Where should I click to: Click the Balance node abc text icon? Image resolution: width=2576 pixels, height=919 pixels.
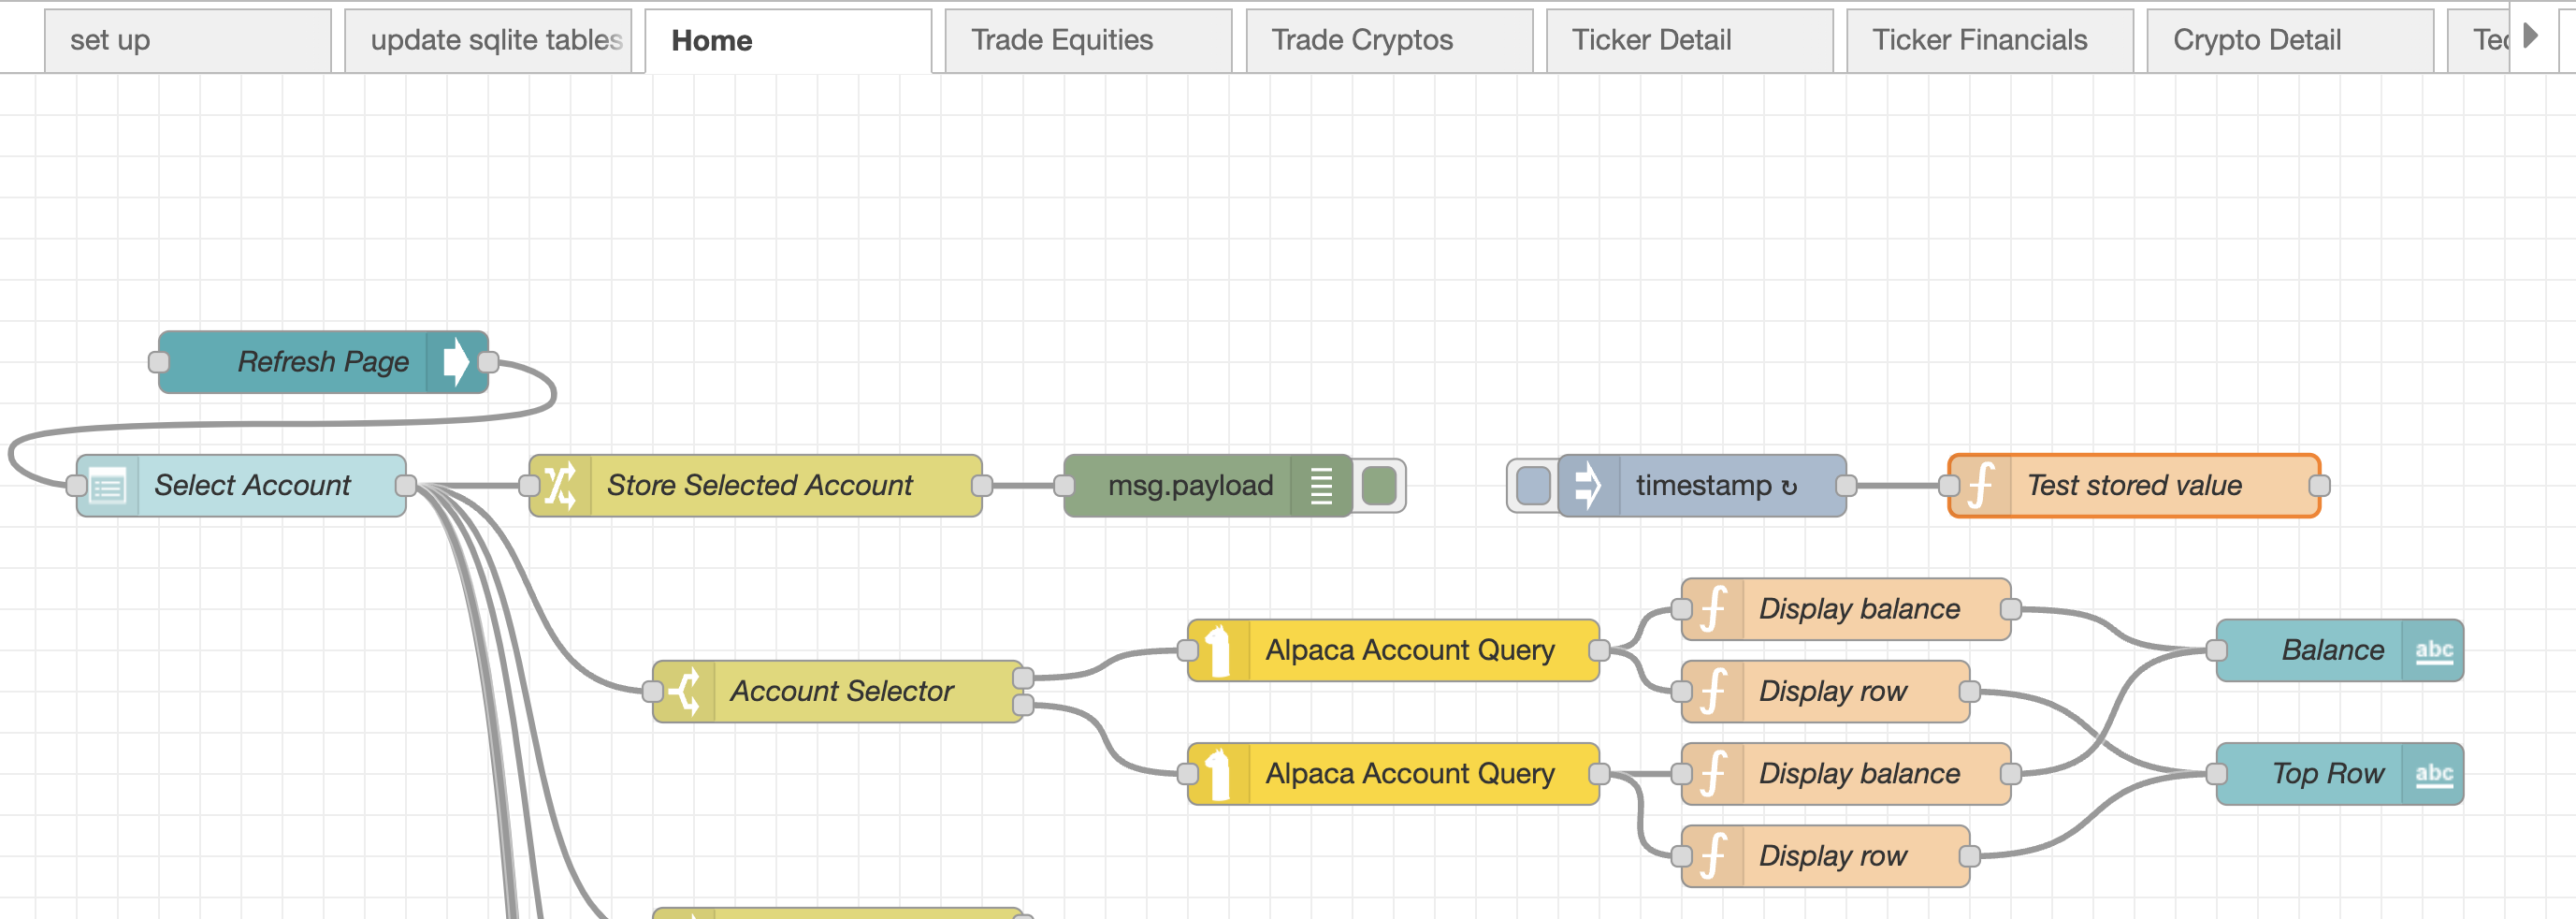tap(2433, 650)
